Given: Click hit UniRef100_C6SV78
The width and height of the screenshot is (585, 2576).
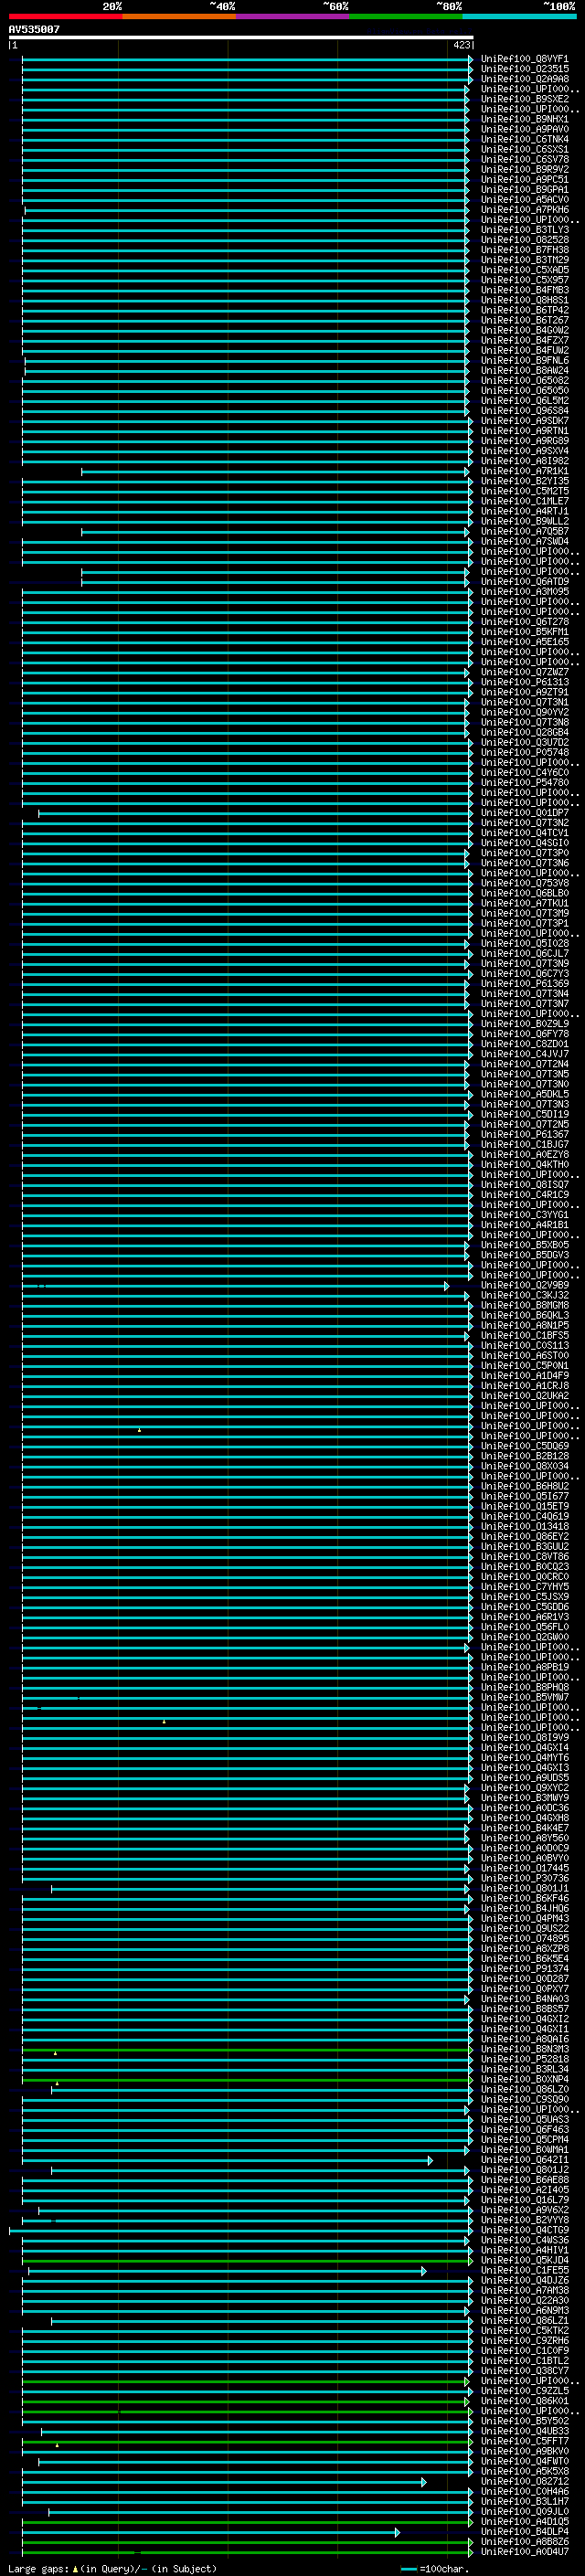Looking at the screenshot, I should 524,159.
